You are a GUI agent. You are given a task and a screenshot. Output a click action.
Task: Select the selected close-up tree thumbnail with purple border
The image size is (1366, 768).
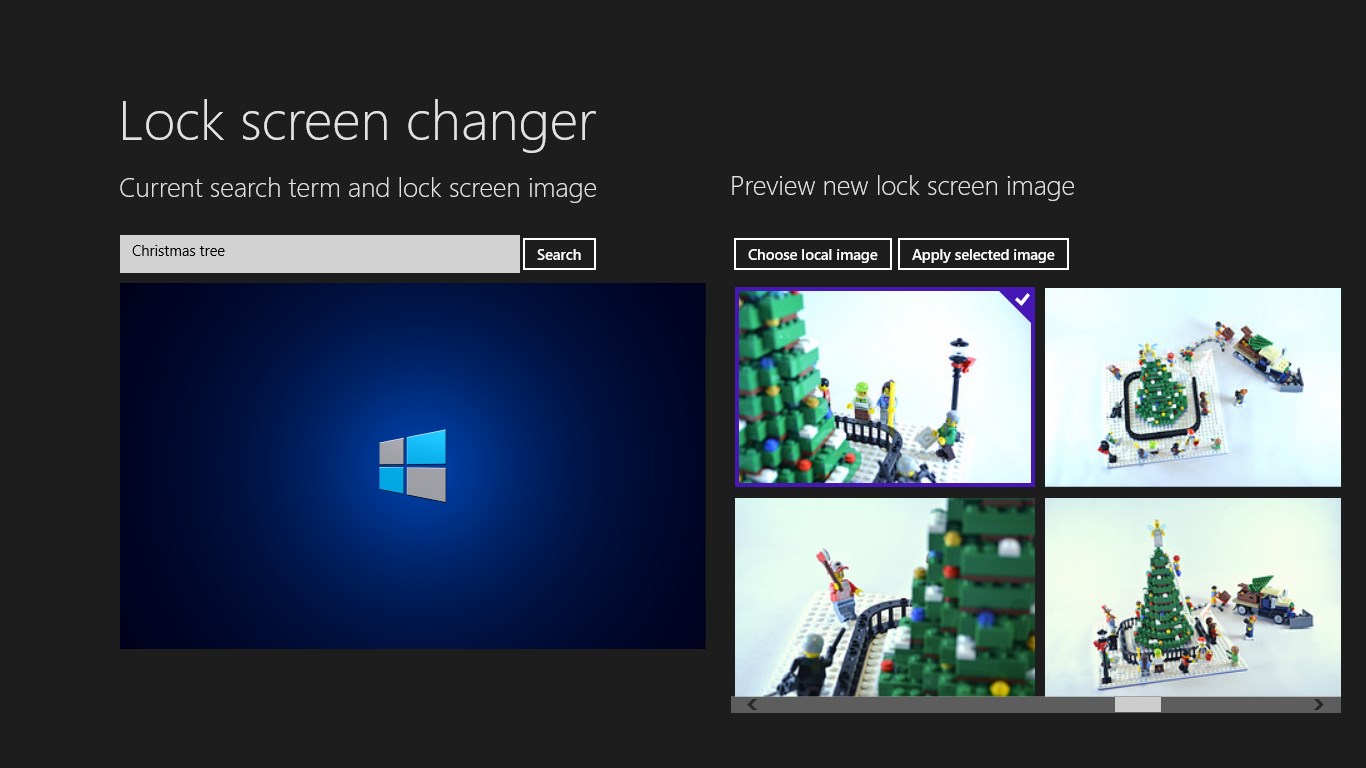(x=884, y=387)
